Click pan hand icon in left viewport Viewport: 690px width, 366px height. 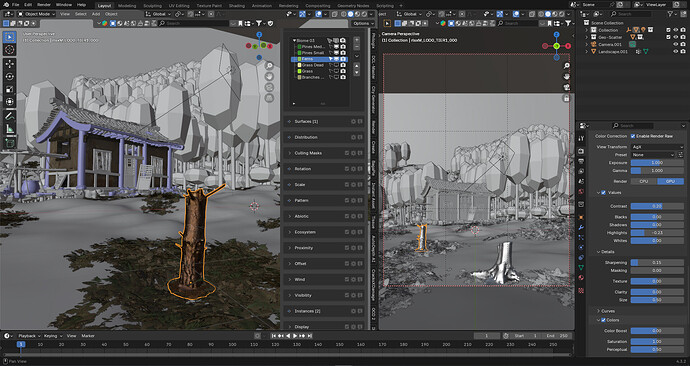pyautogui.click(x=269, y=77)
